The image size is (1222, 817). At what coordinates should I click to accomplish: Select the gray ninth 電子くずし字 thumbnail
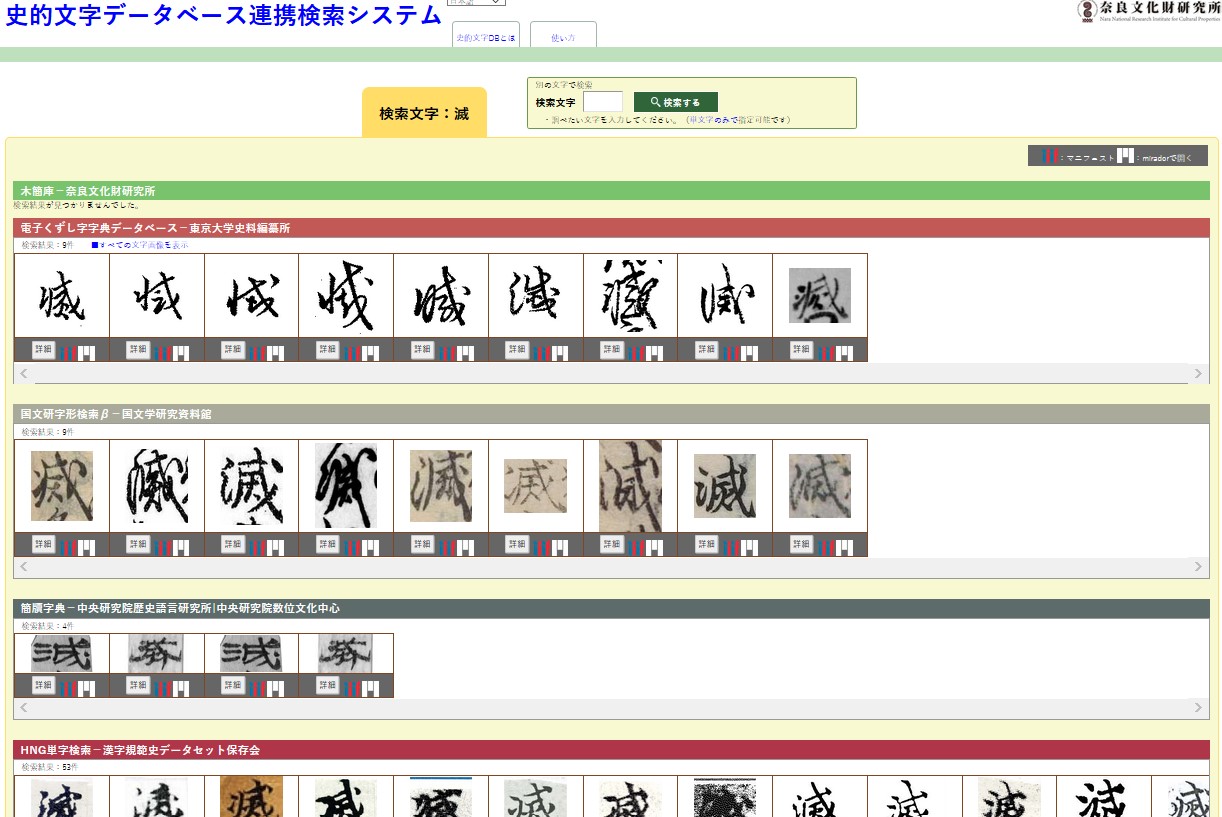click(820, 296)
